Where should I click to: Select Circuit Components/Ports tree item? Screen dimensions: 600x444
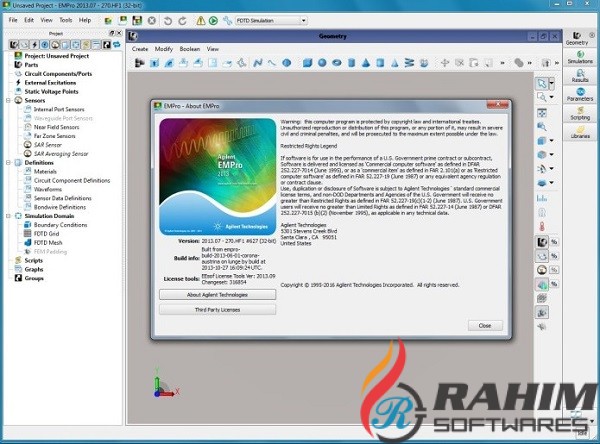point(58,73)
